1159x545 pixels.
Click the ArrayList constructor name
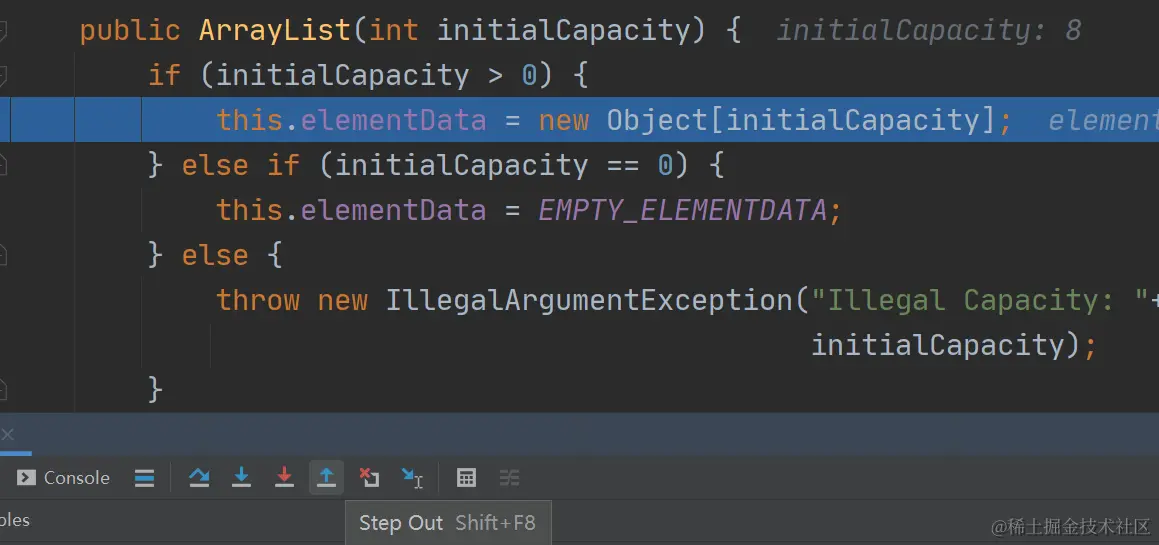pyautogui.click(x=275, y=30)
